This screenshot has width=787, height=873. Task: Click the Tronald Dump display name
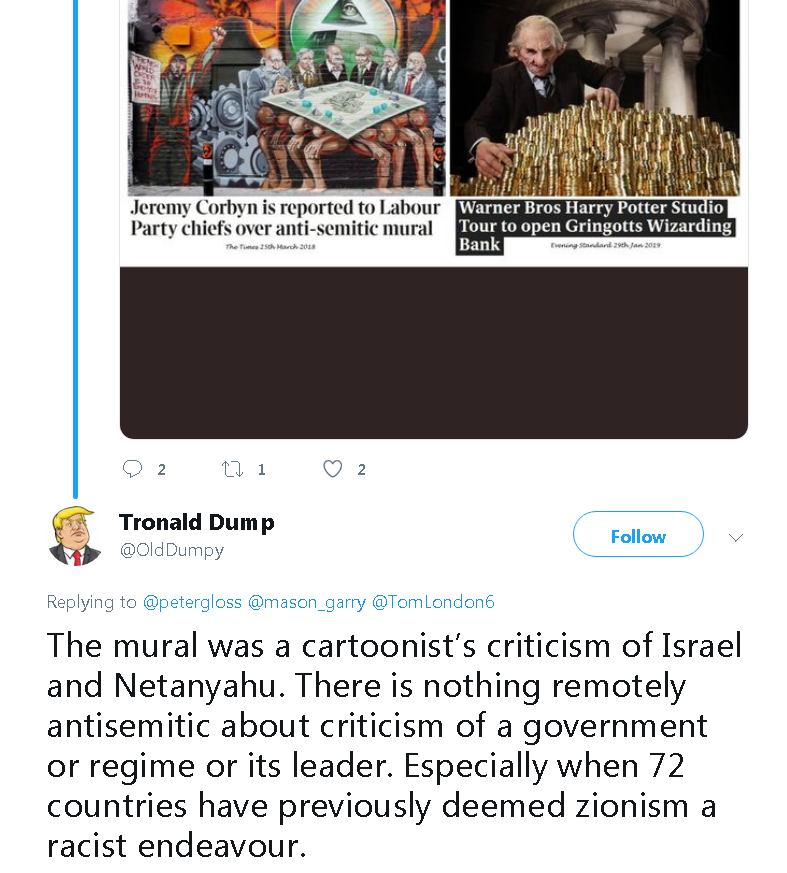196,522
